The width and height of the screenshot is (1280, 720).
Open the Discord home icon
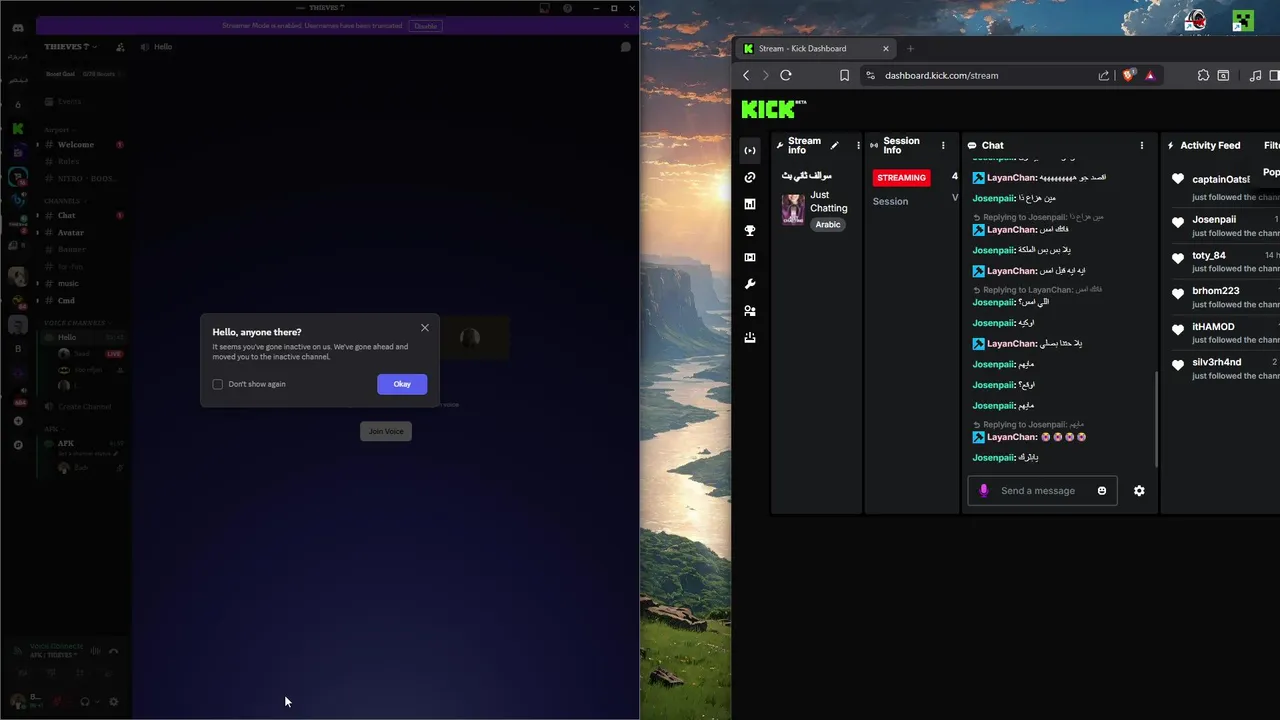(x=18, y=27)
